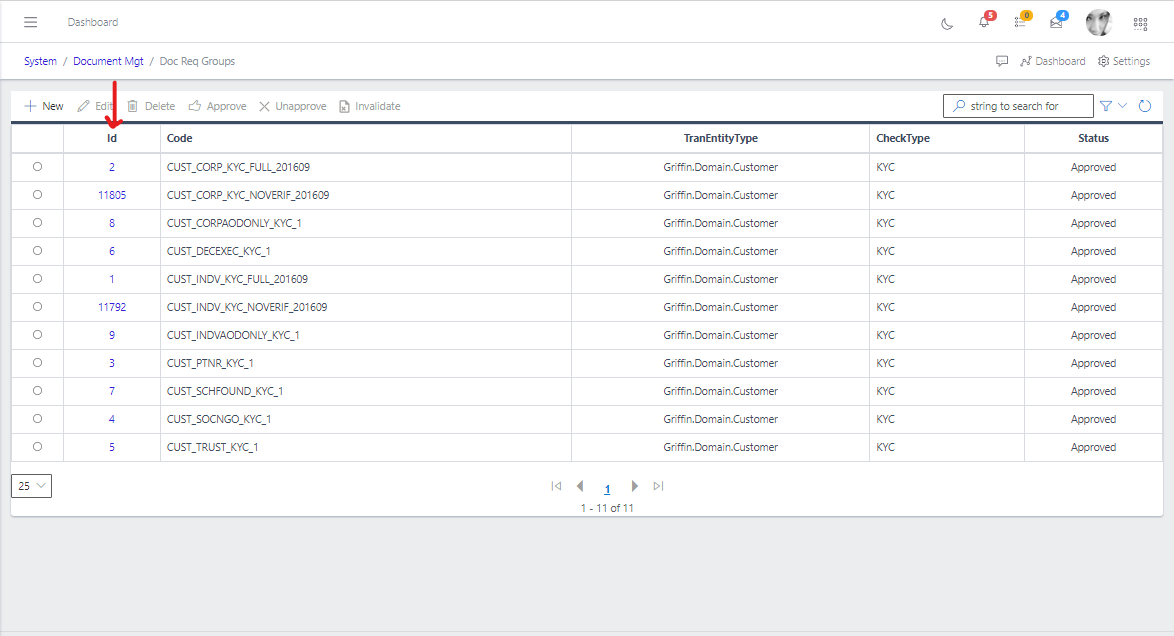
Task: Open the user profile avatar
Action: click(1099, 22)
